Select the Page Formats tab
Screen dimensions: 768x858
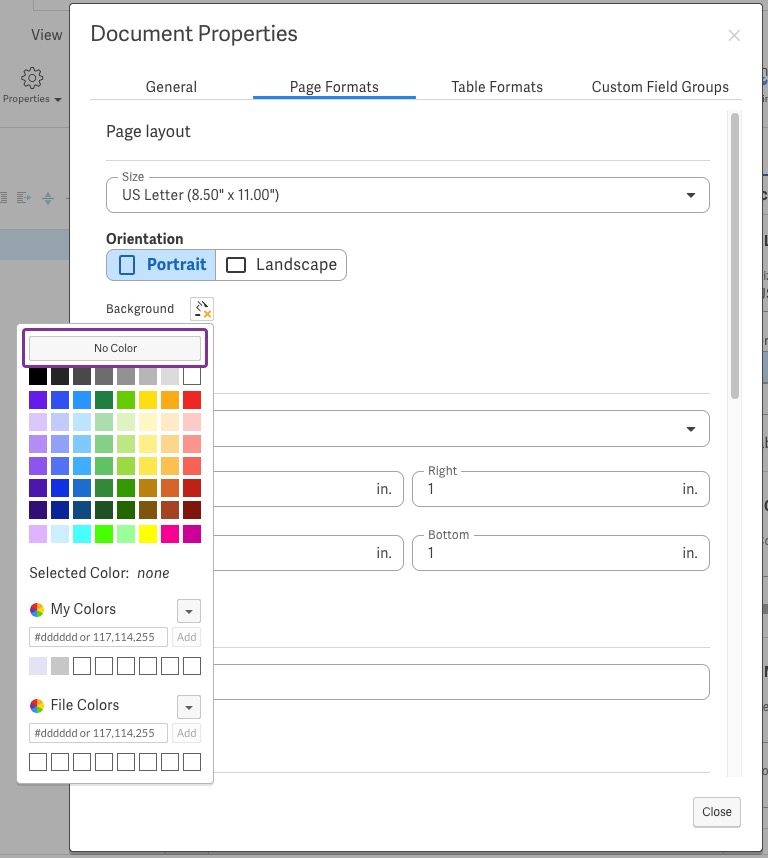tap(334, 87)
